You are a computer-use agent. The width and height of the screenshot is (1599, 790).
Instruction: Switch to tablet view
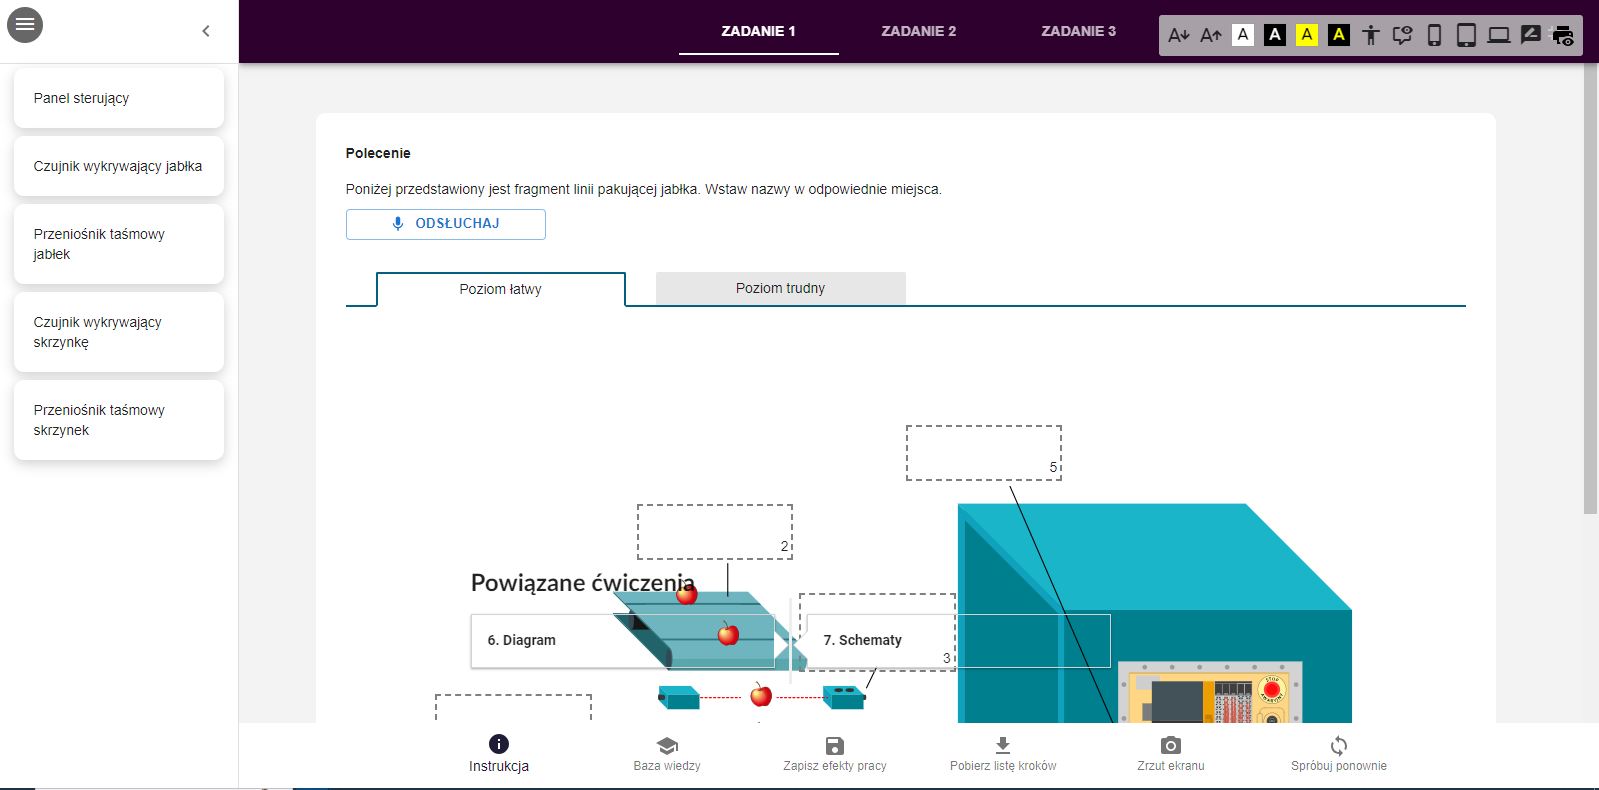[x=1466, y=35]
